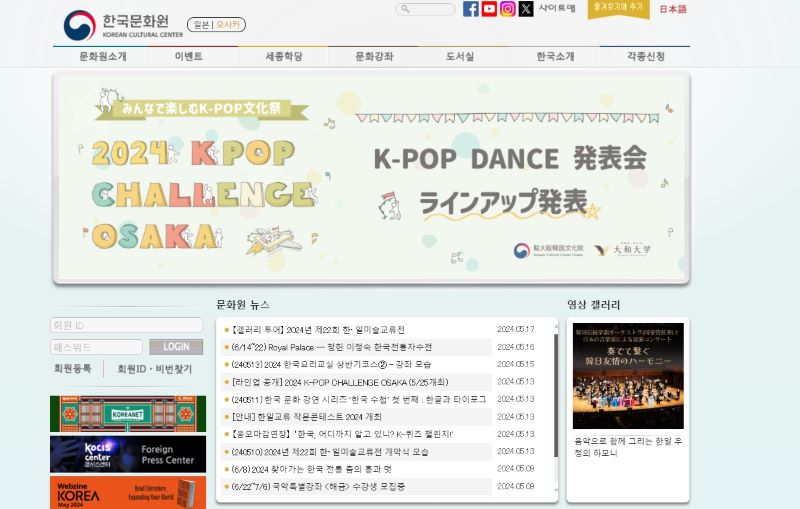
Task: Open news (240511) 한국 문화 강연 시리즈
Action: [x=359, y=399]
